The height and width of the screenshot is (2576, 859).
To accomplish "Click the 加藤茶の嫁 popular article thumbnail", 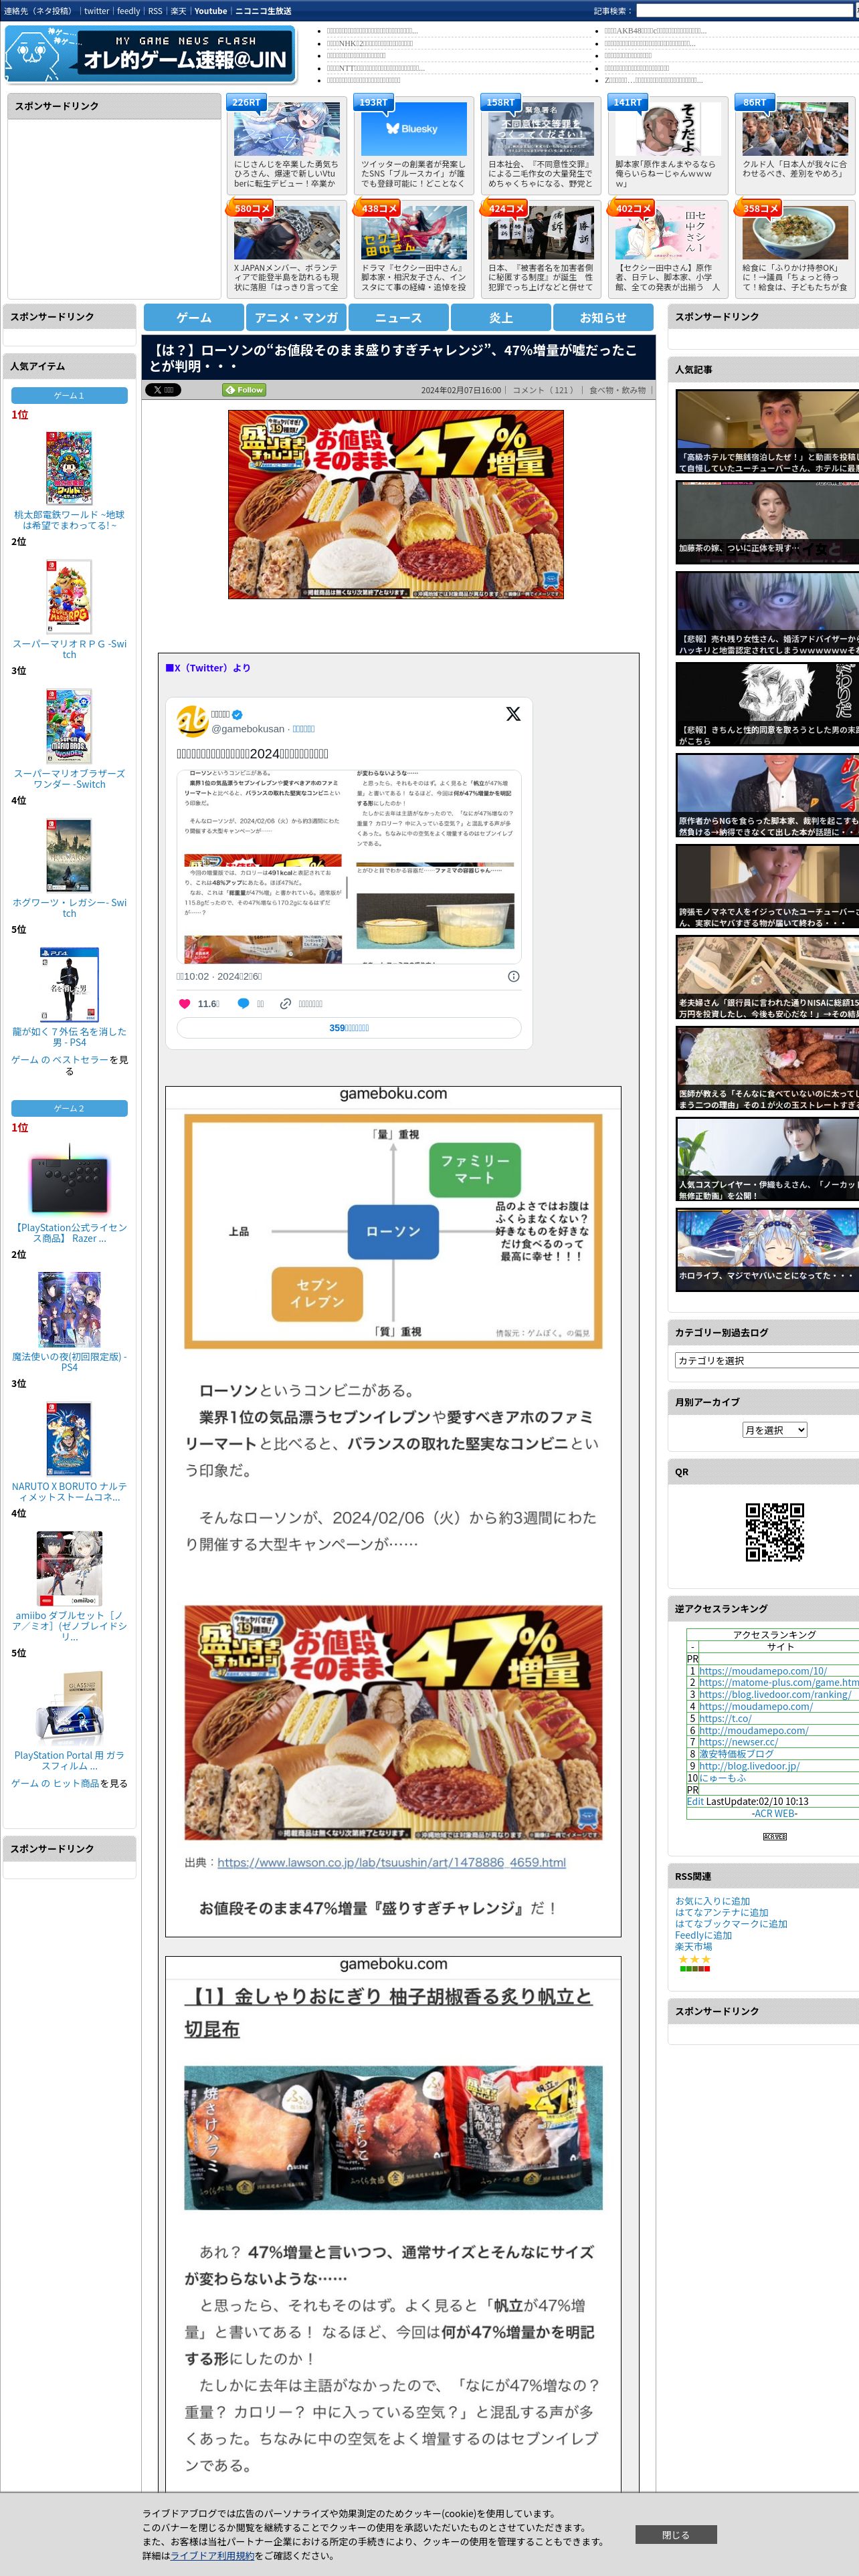I will coord(767,523).
